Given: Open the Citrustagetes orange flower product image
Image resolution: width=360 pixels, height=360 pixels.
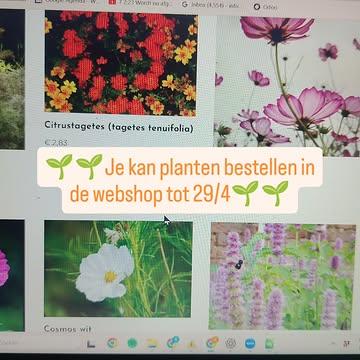Looking at the screenshot, I should [x=121, y=63].
